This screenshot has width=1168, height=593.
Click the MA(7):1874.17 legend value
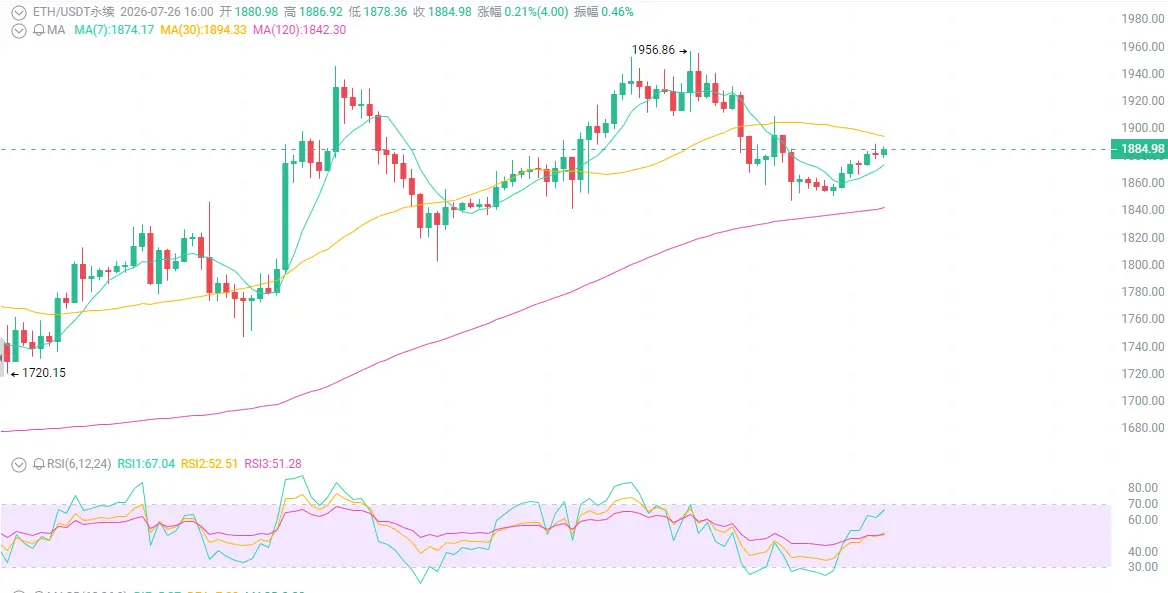114,30
